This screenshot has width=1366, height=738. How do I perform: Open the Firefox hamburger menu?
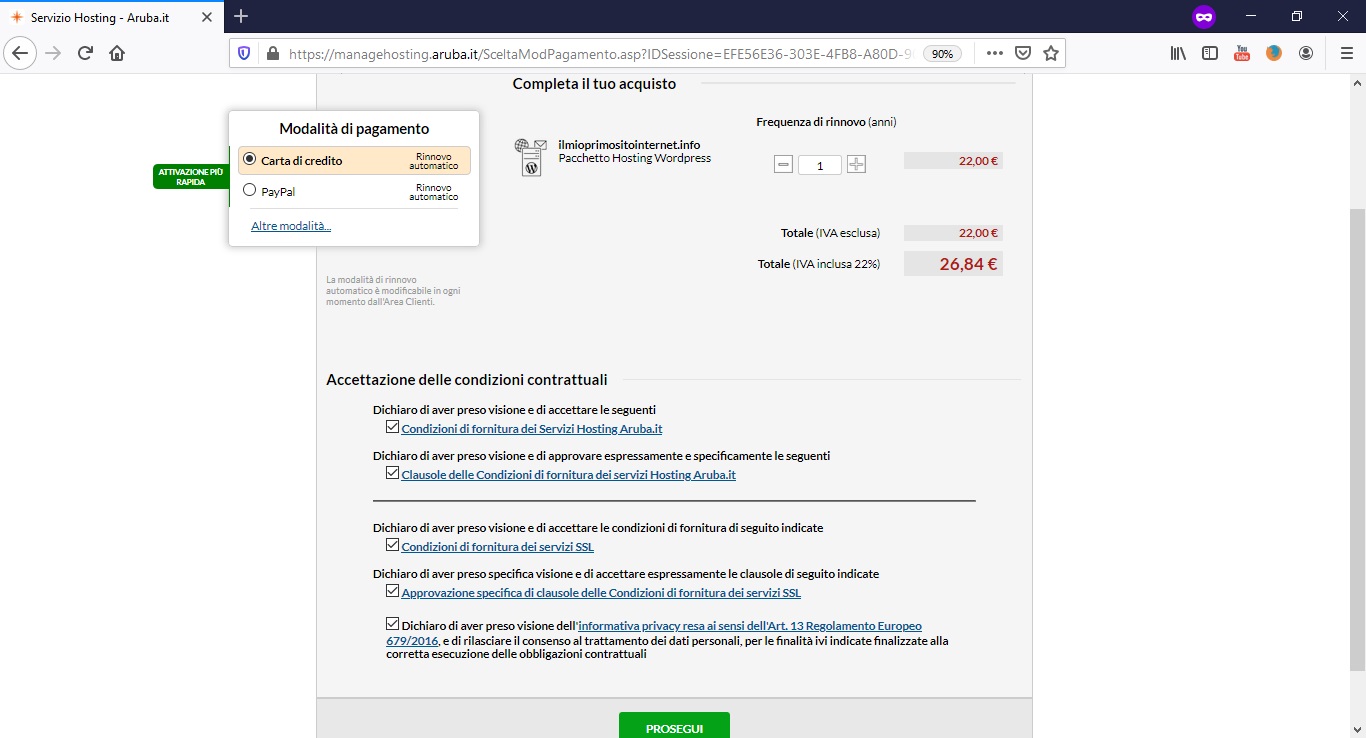coord(1346,53)
